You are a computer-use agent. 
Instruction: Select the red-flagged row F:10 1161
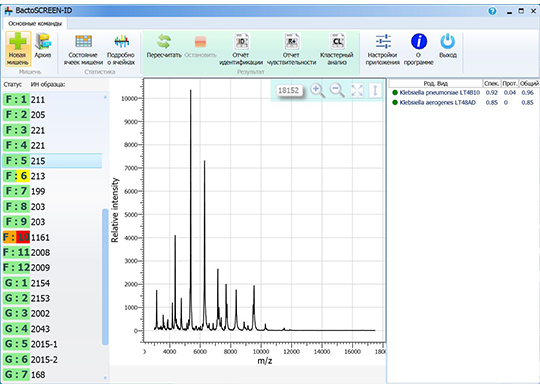tap(52, 237)
